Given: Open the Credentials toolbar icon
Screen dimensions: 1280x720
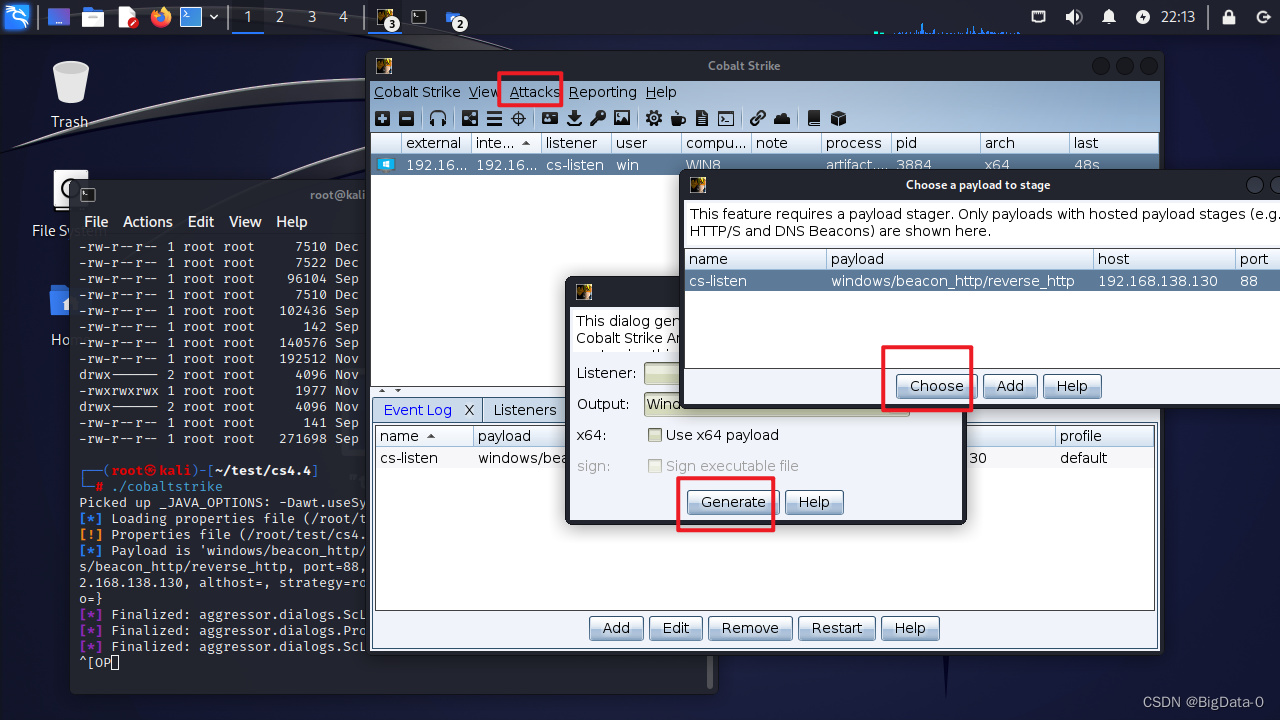Looking at the screenshot, I should click(550, 118).
